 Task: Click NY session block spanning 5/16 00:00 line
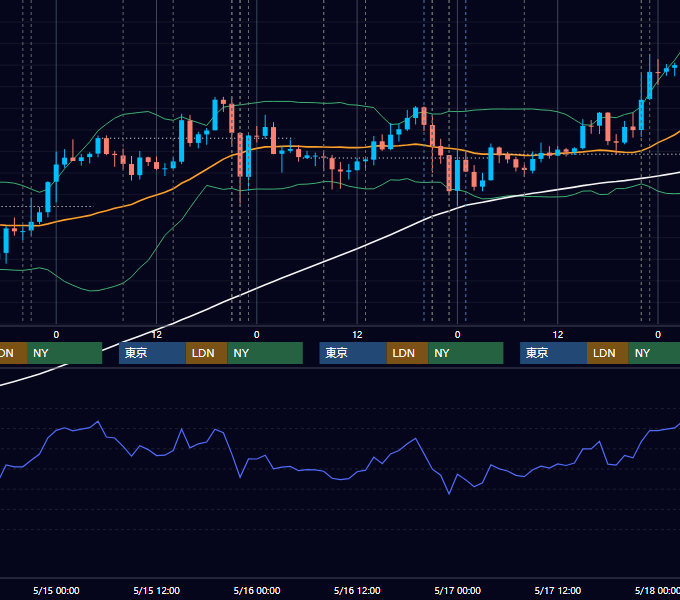pyautogui.click(x=265, y=353)
